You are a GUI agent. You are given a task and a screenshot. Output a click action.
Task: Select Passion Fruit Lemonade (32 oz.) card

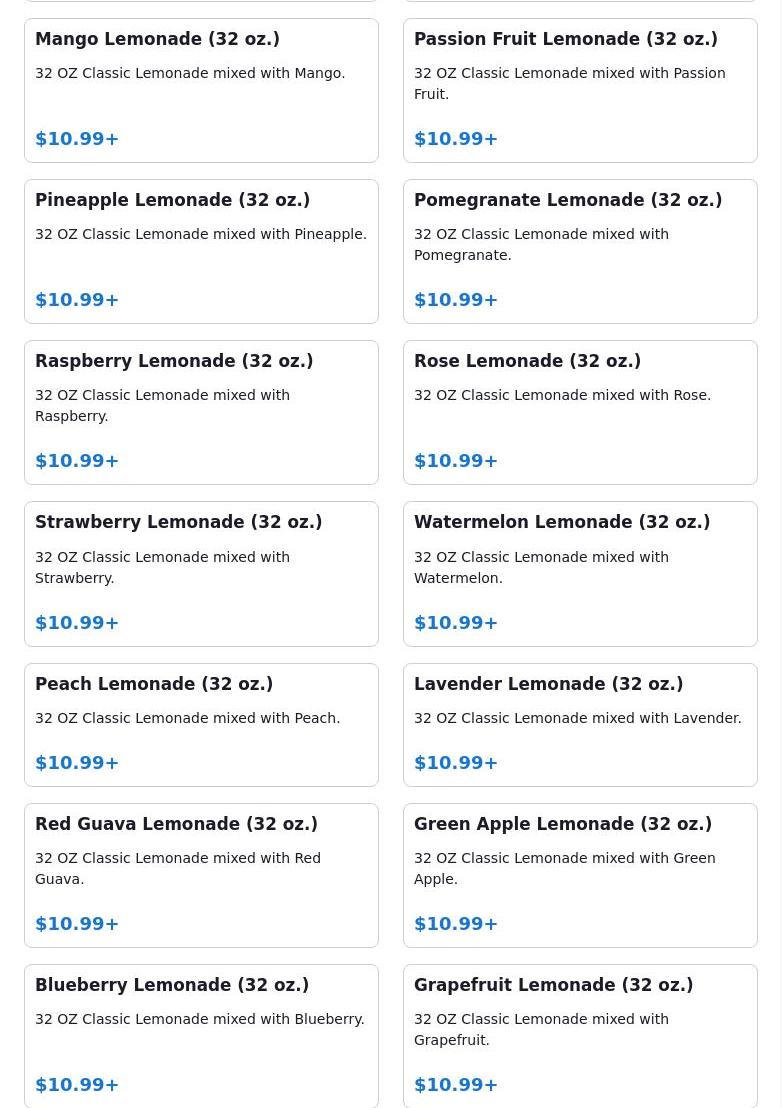tap(580, 90)
